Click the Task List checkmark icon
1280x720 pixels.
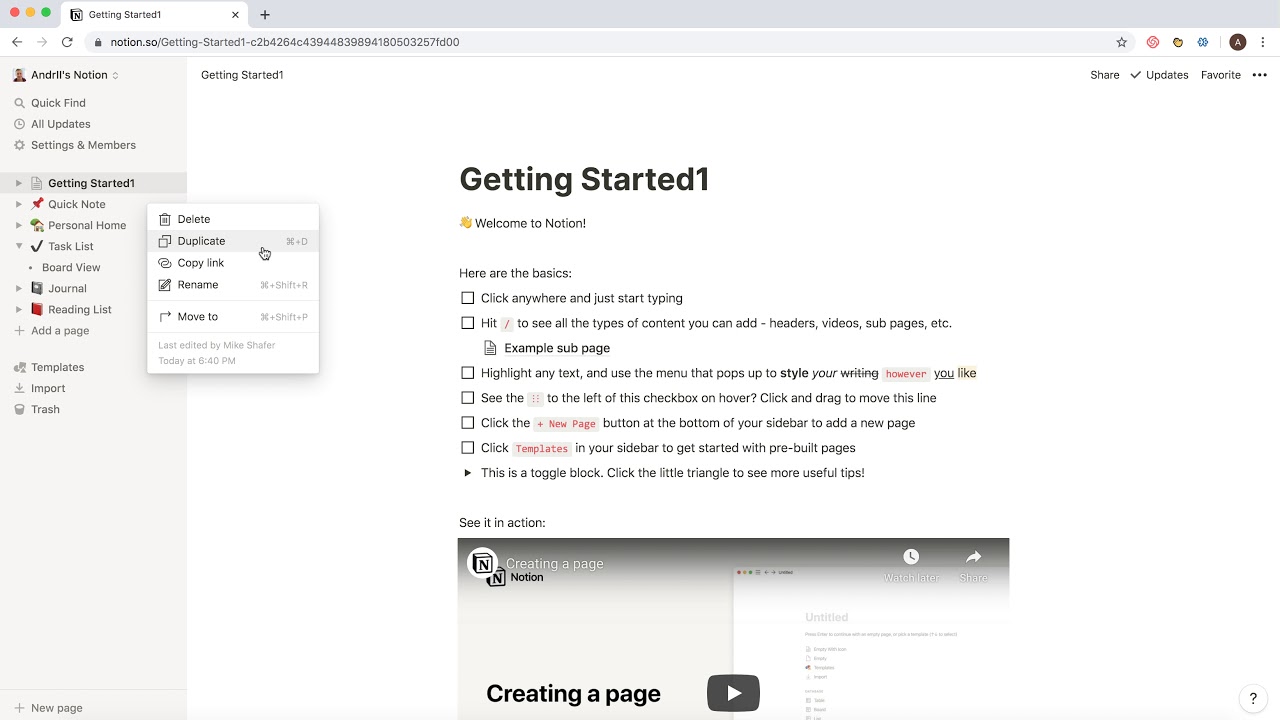[37, 246]
